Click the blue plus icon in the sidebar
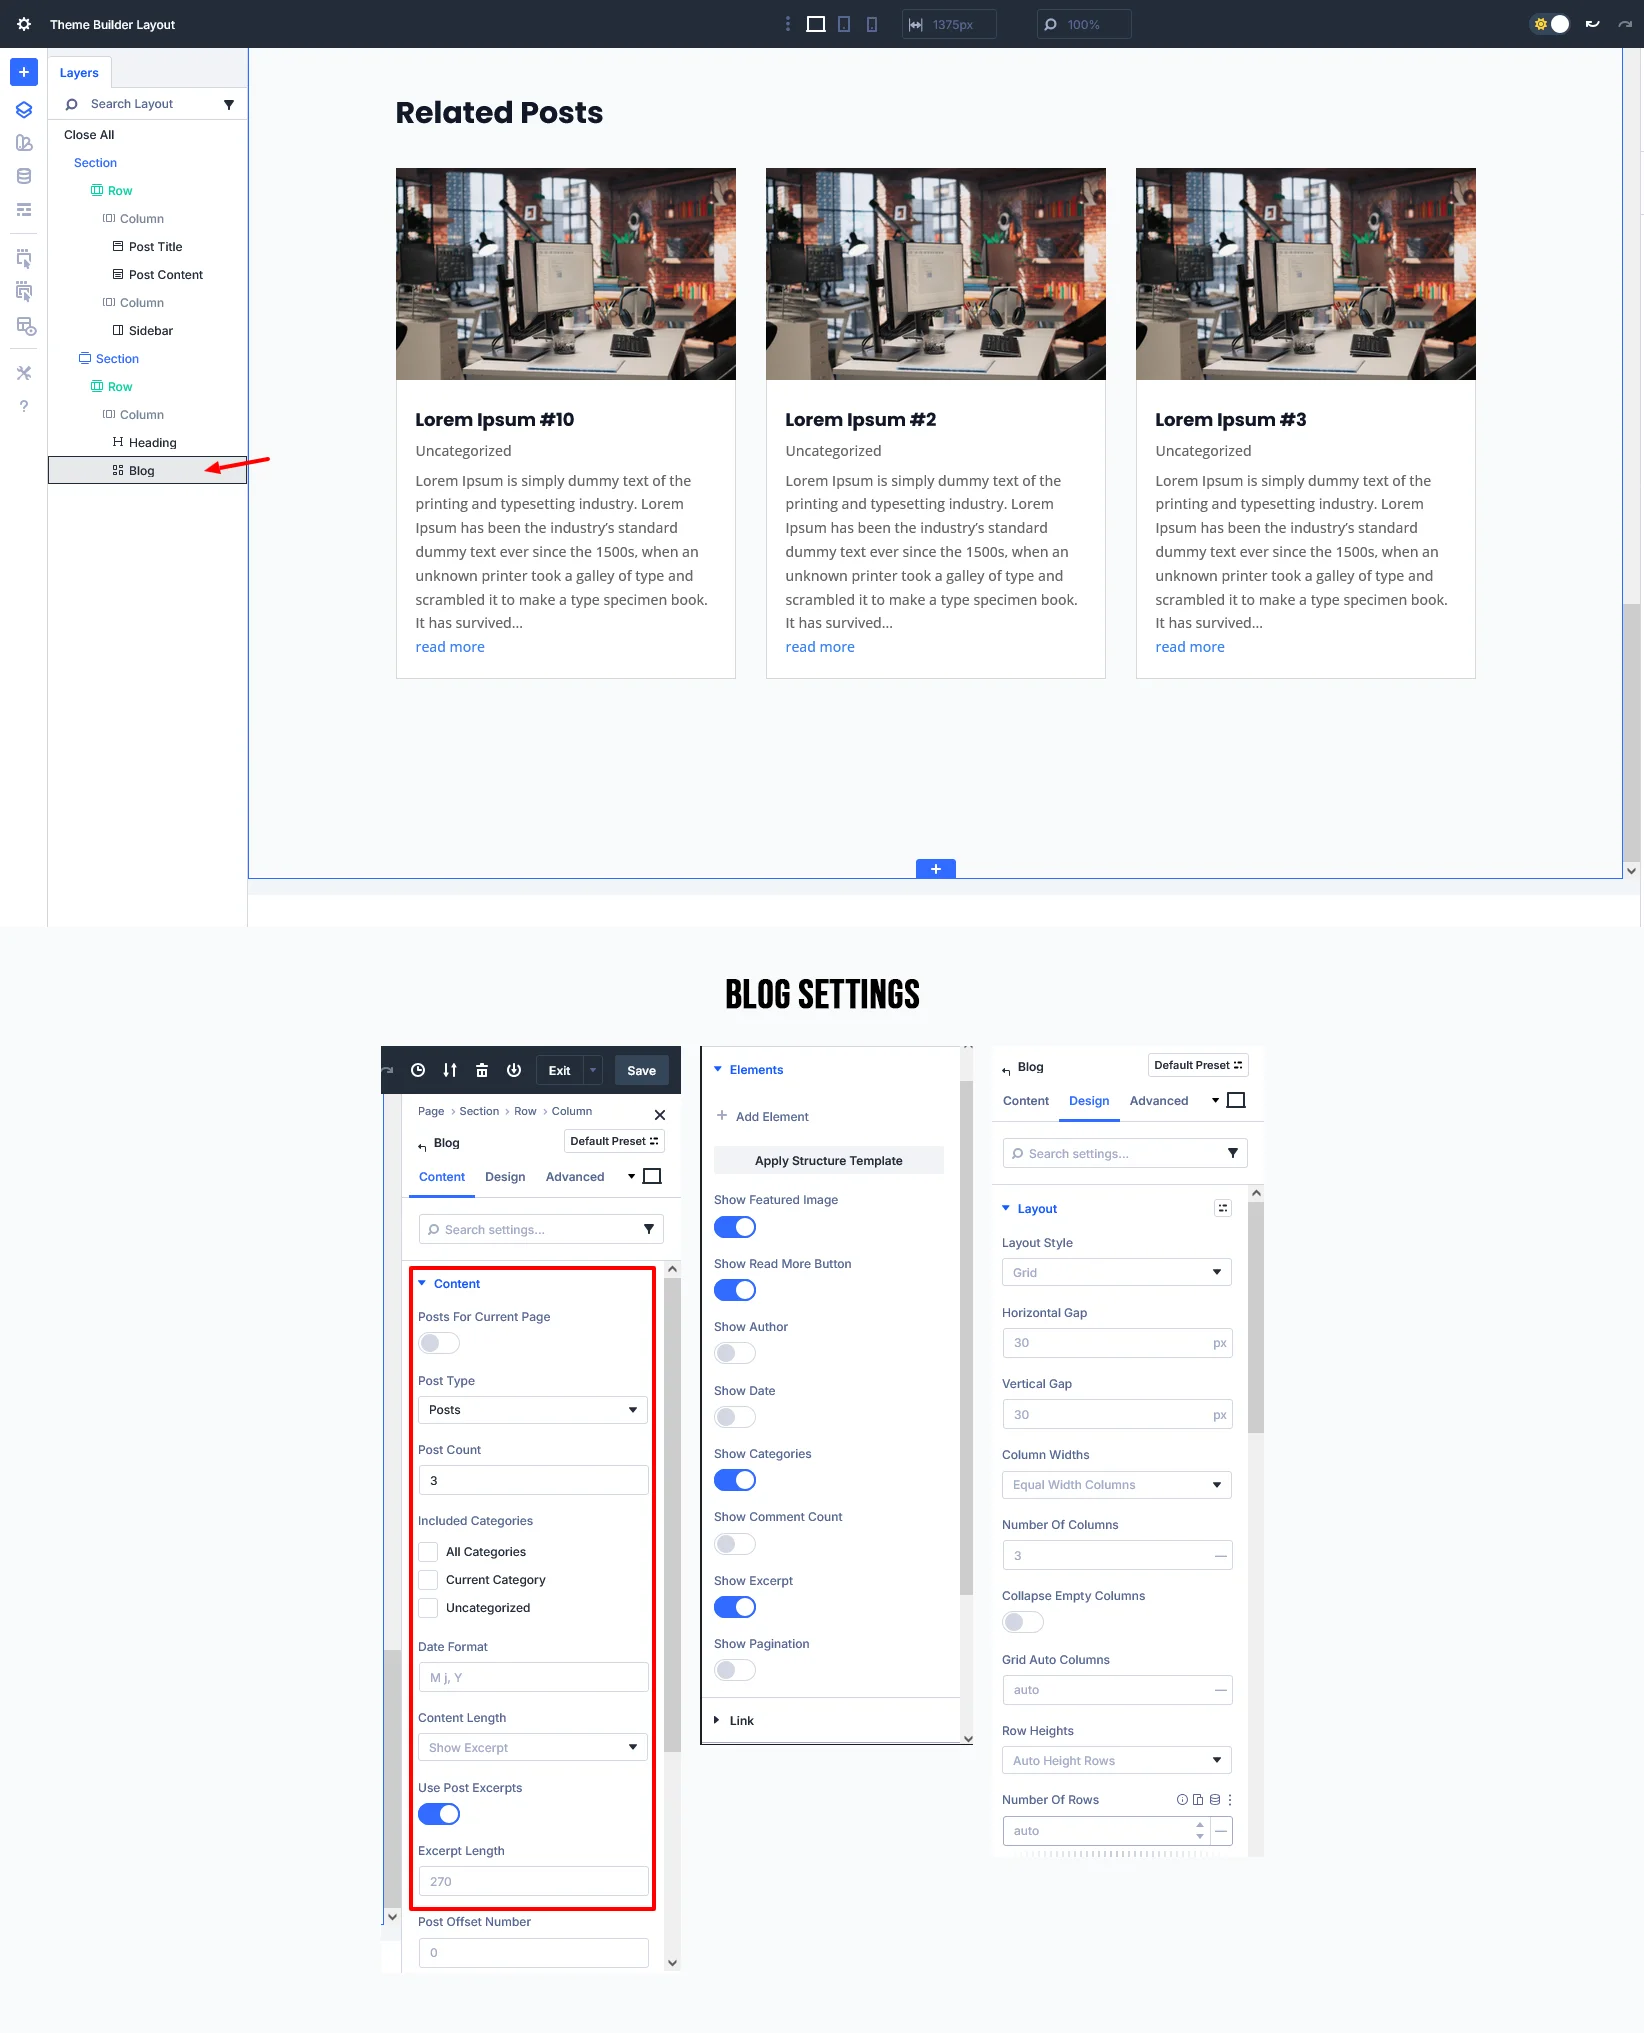This screenshot has height=2033, width=1644. [23, 72]
